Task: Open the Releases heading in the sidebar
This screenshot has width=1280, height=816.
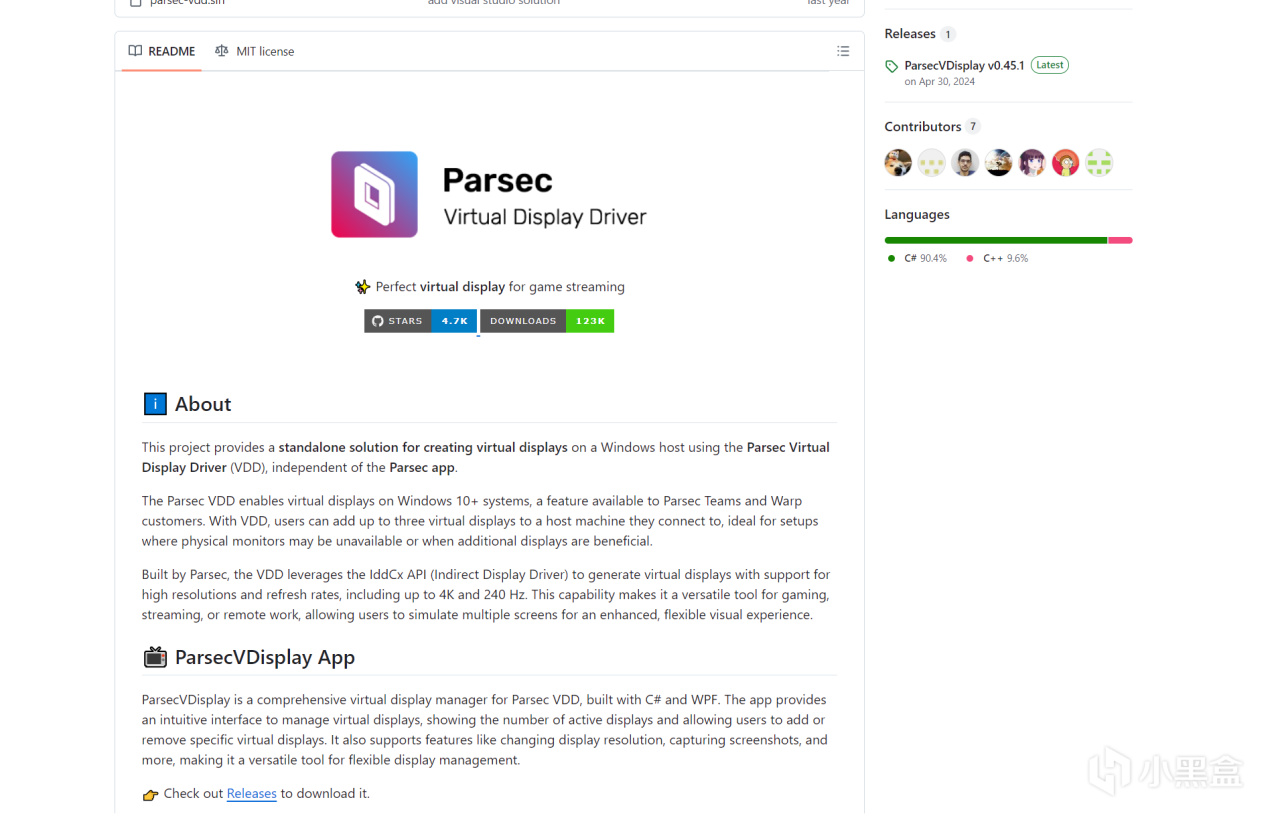Action: pos(910,34)
